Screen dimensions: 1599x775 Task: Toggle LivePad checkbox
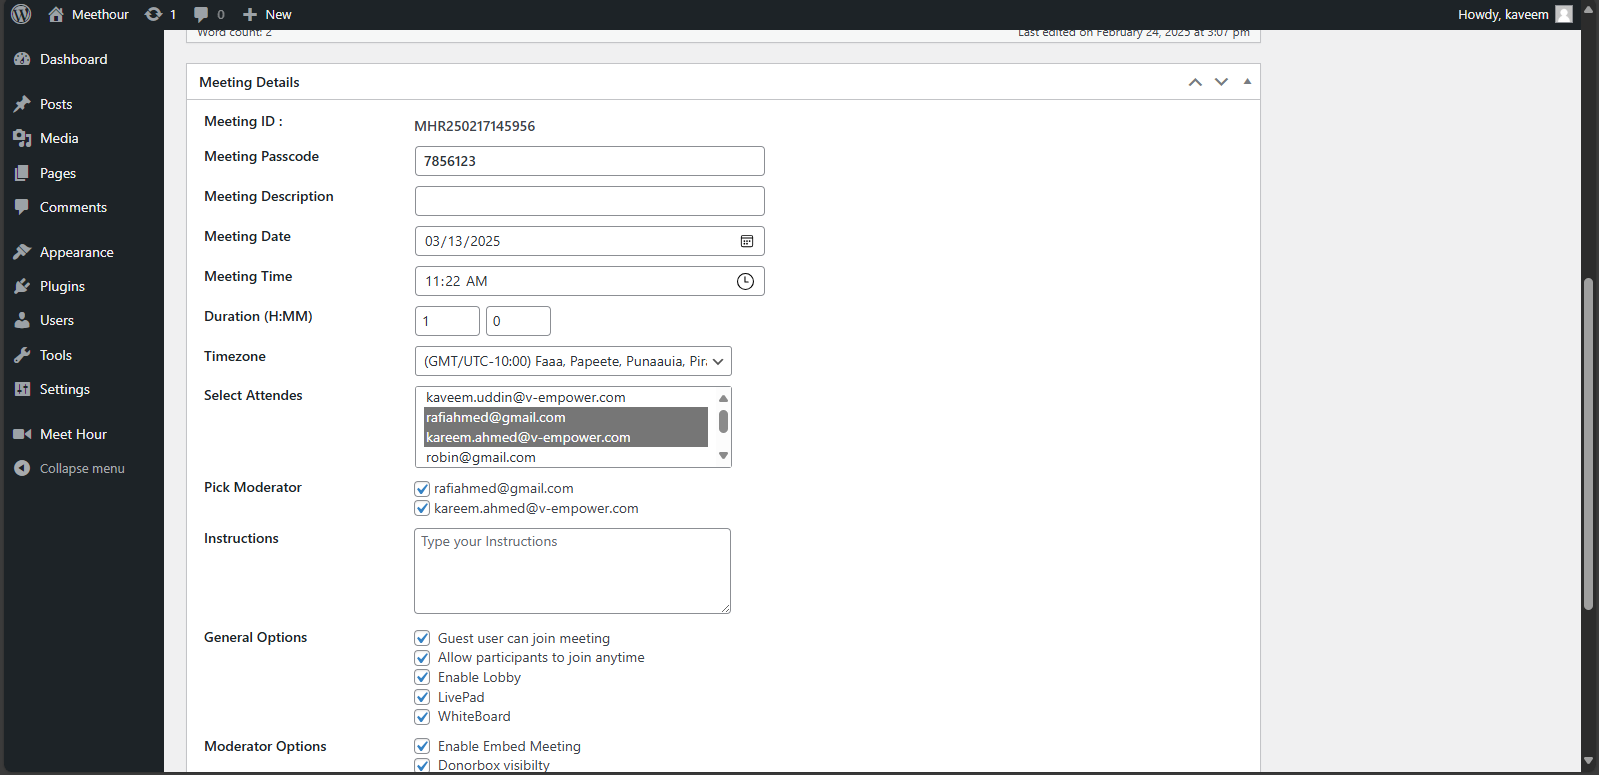pyautogui.click(x=422, y=697)
